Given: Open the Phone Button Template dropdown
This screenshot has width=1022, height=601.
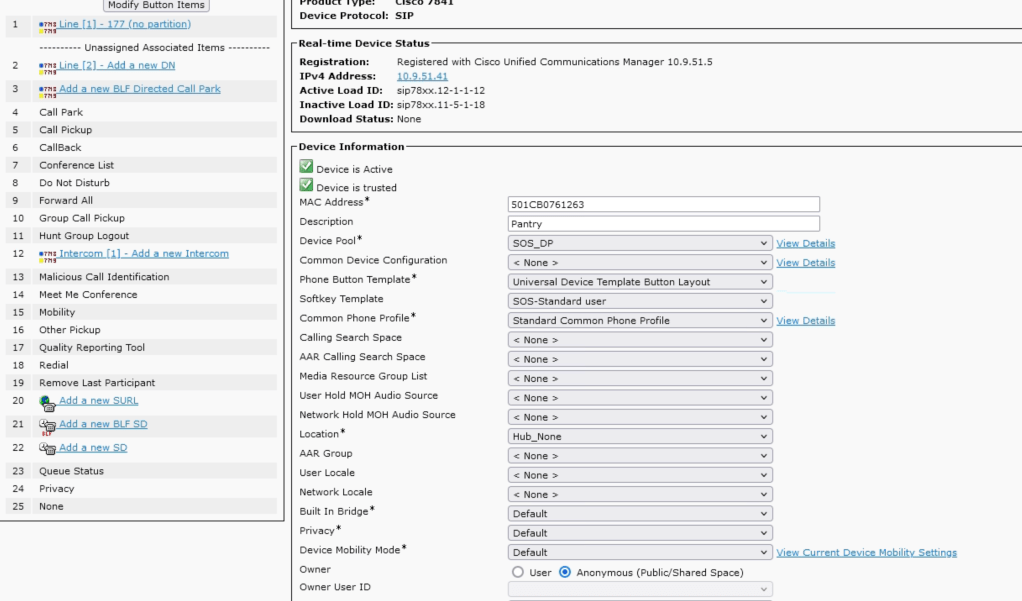Looking at the screenshot, I should click(640, 282).
